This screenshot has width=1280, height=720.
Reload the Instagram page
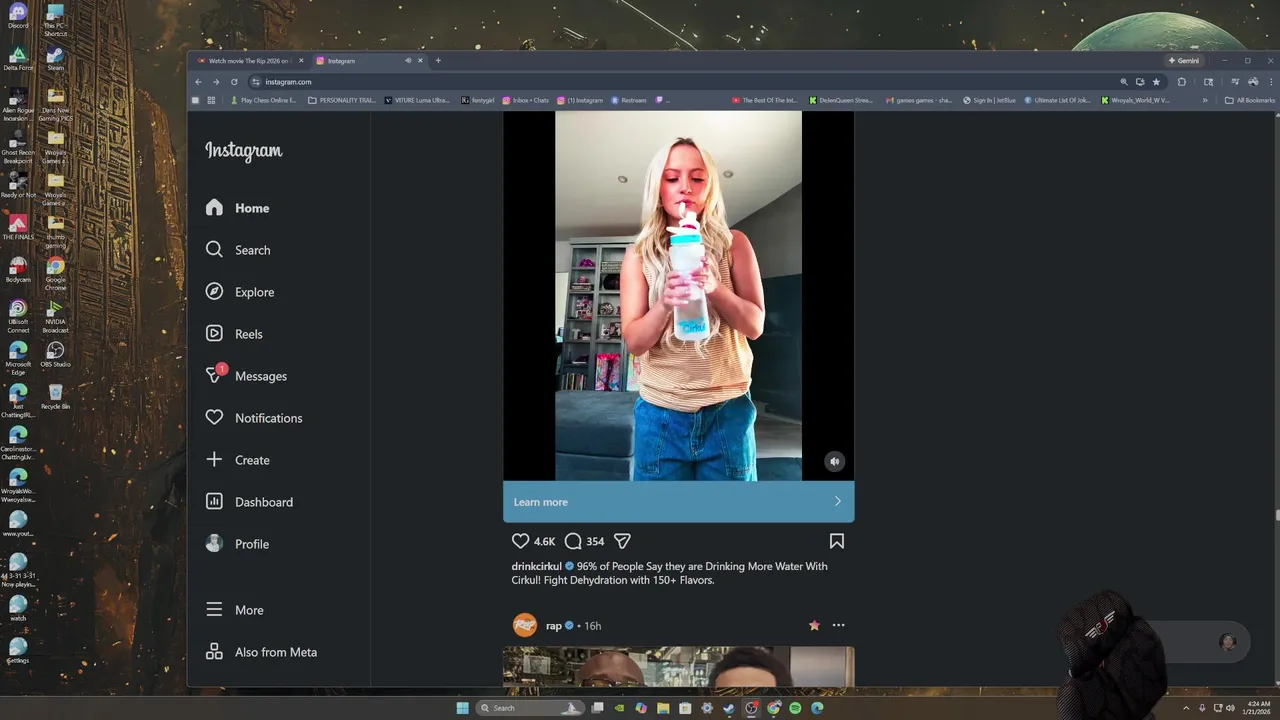[x=234, y=82]
